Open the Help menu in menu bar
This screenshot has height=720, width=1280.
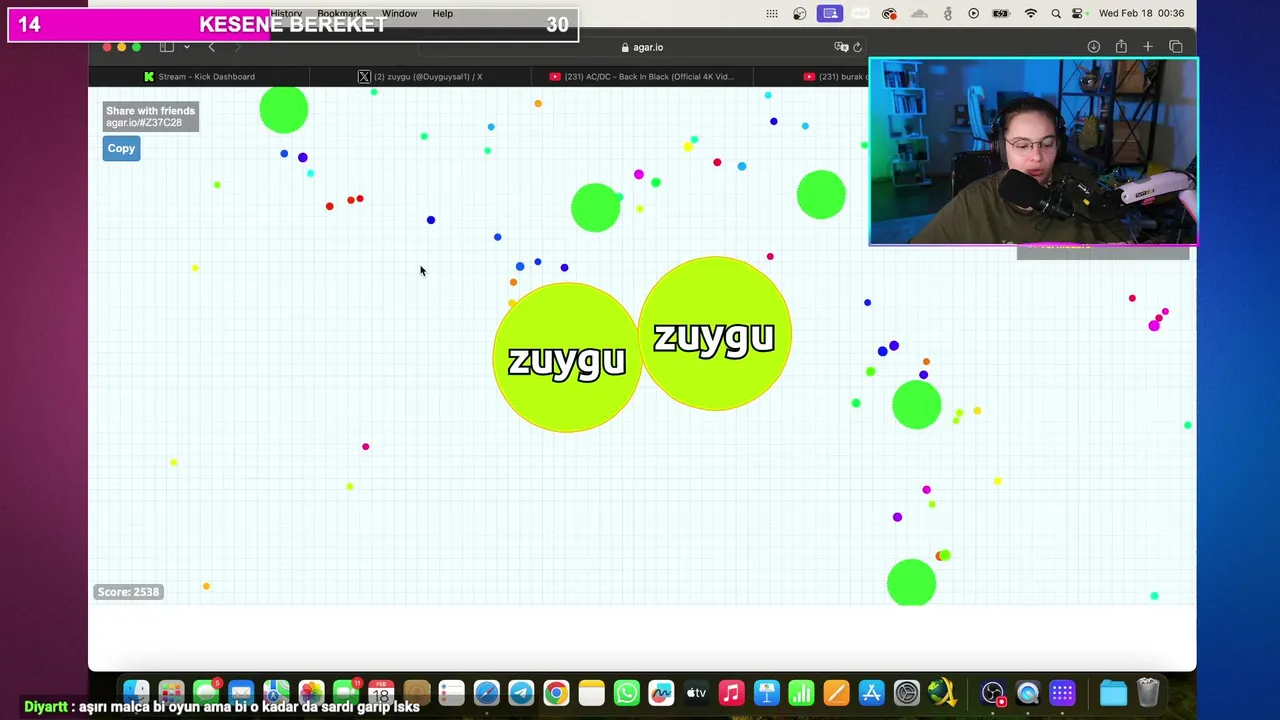click(x=442, y=14)
